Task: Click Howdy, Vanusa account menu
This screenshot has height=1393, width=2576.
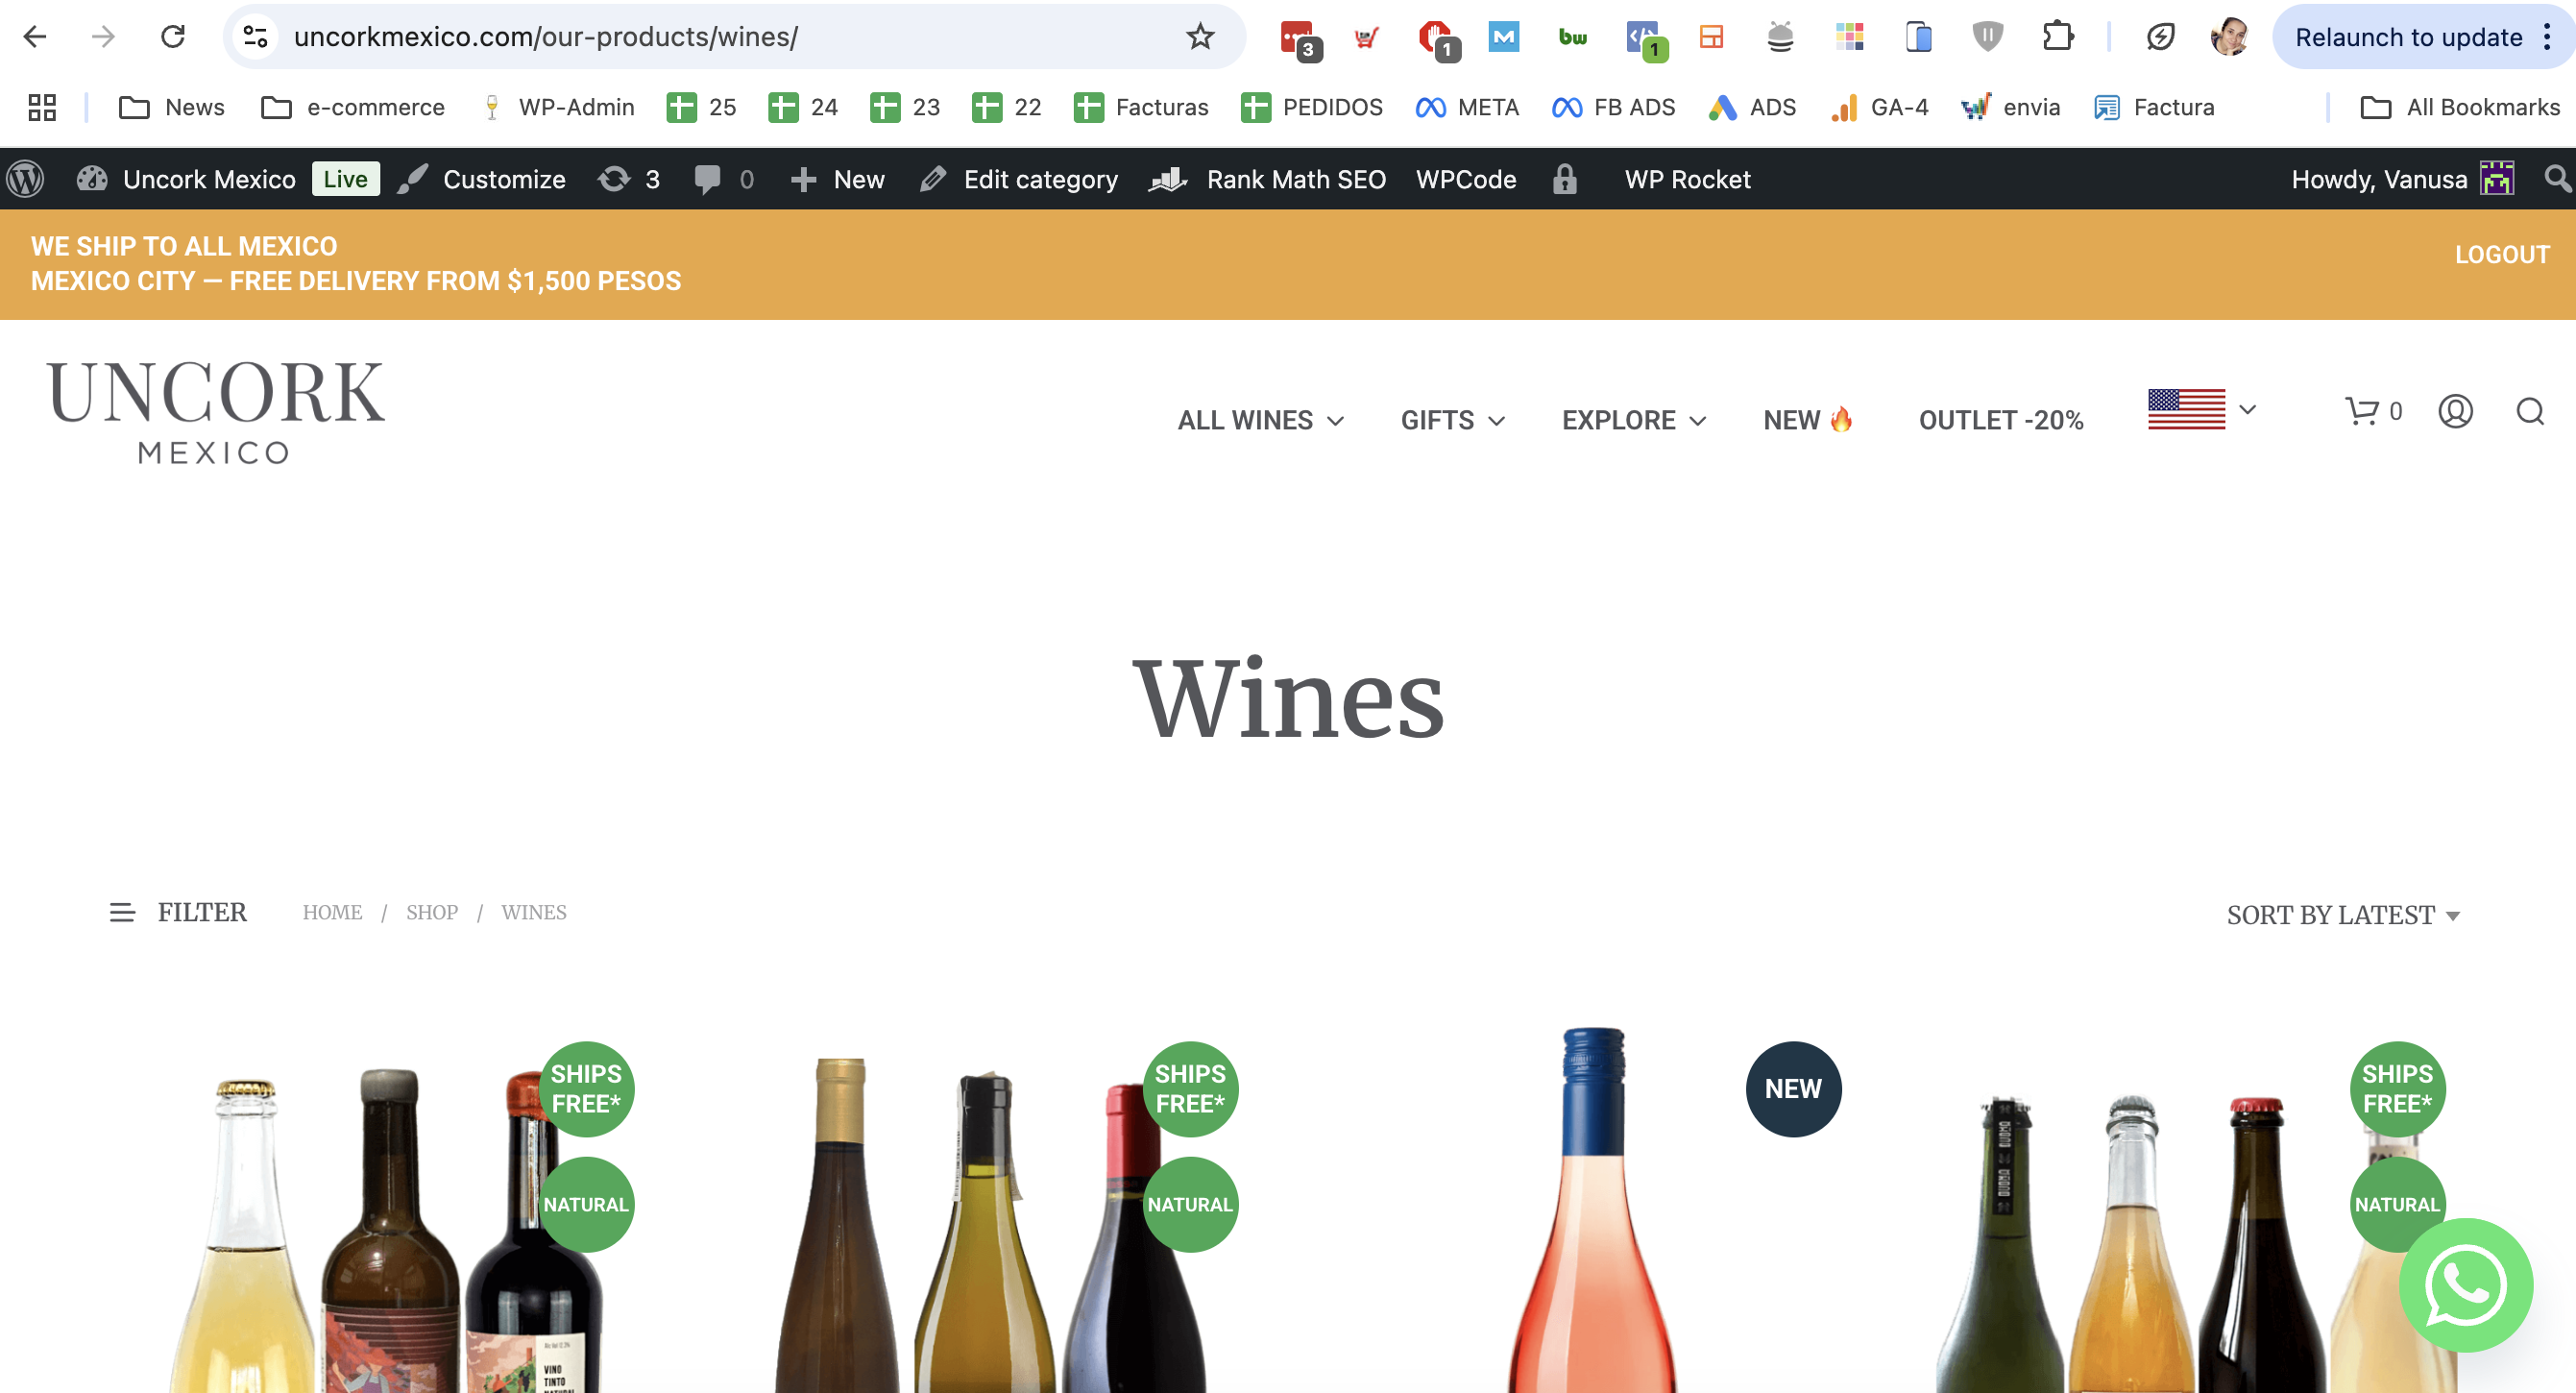Action: pyautogui.click(x=2402, y=179)
